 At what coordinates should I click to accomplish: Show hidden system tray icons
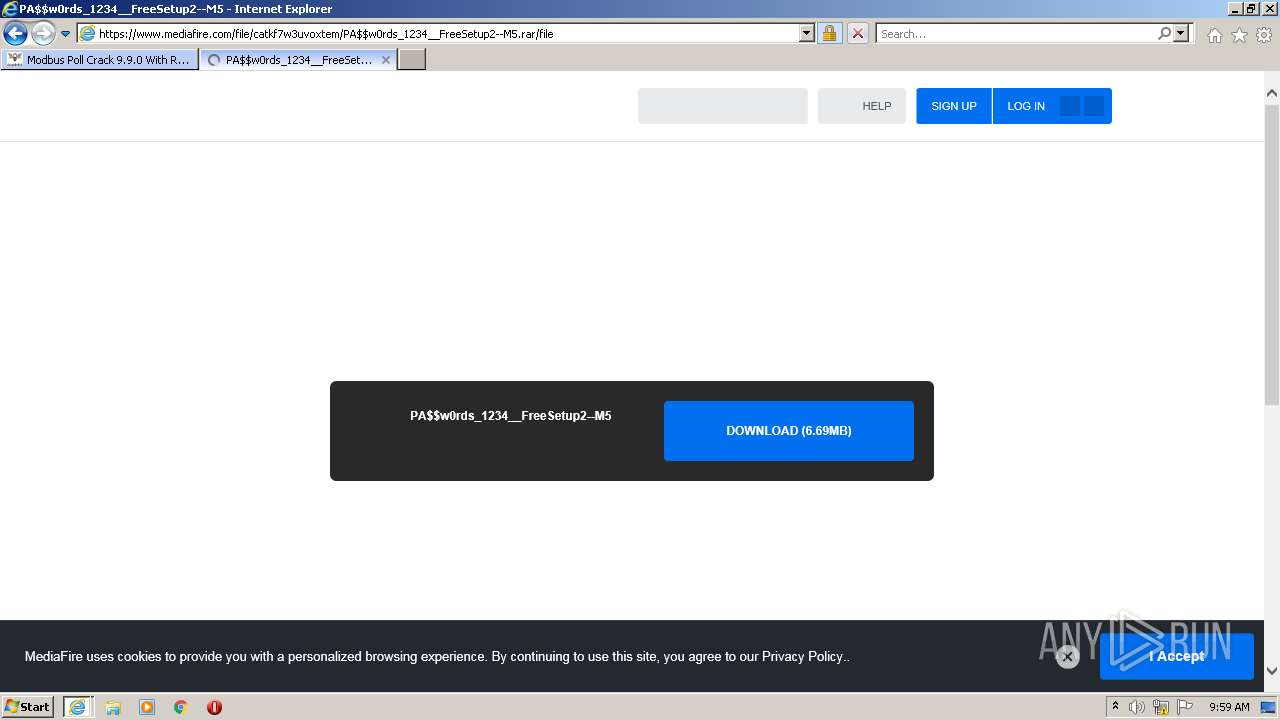coord(1115,707)
